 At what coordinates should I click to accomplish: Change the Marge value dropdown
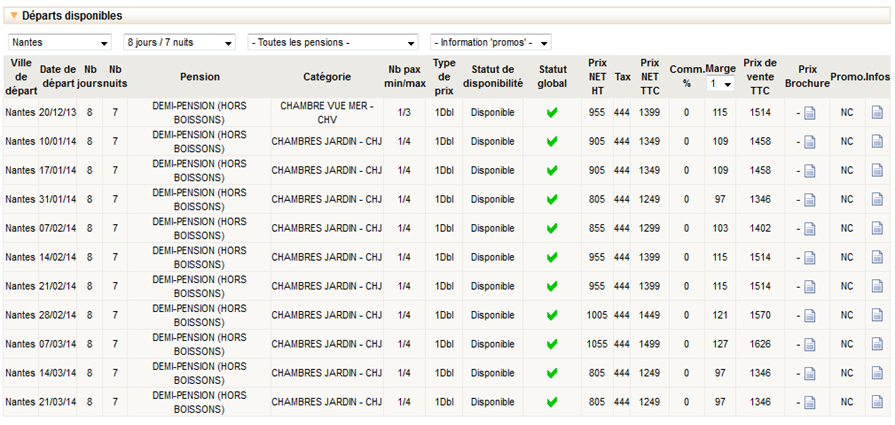pos(720,85)
